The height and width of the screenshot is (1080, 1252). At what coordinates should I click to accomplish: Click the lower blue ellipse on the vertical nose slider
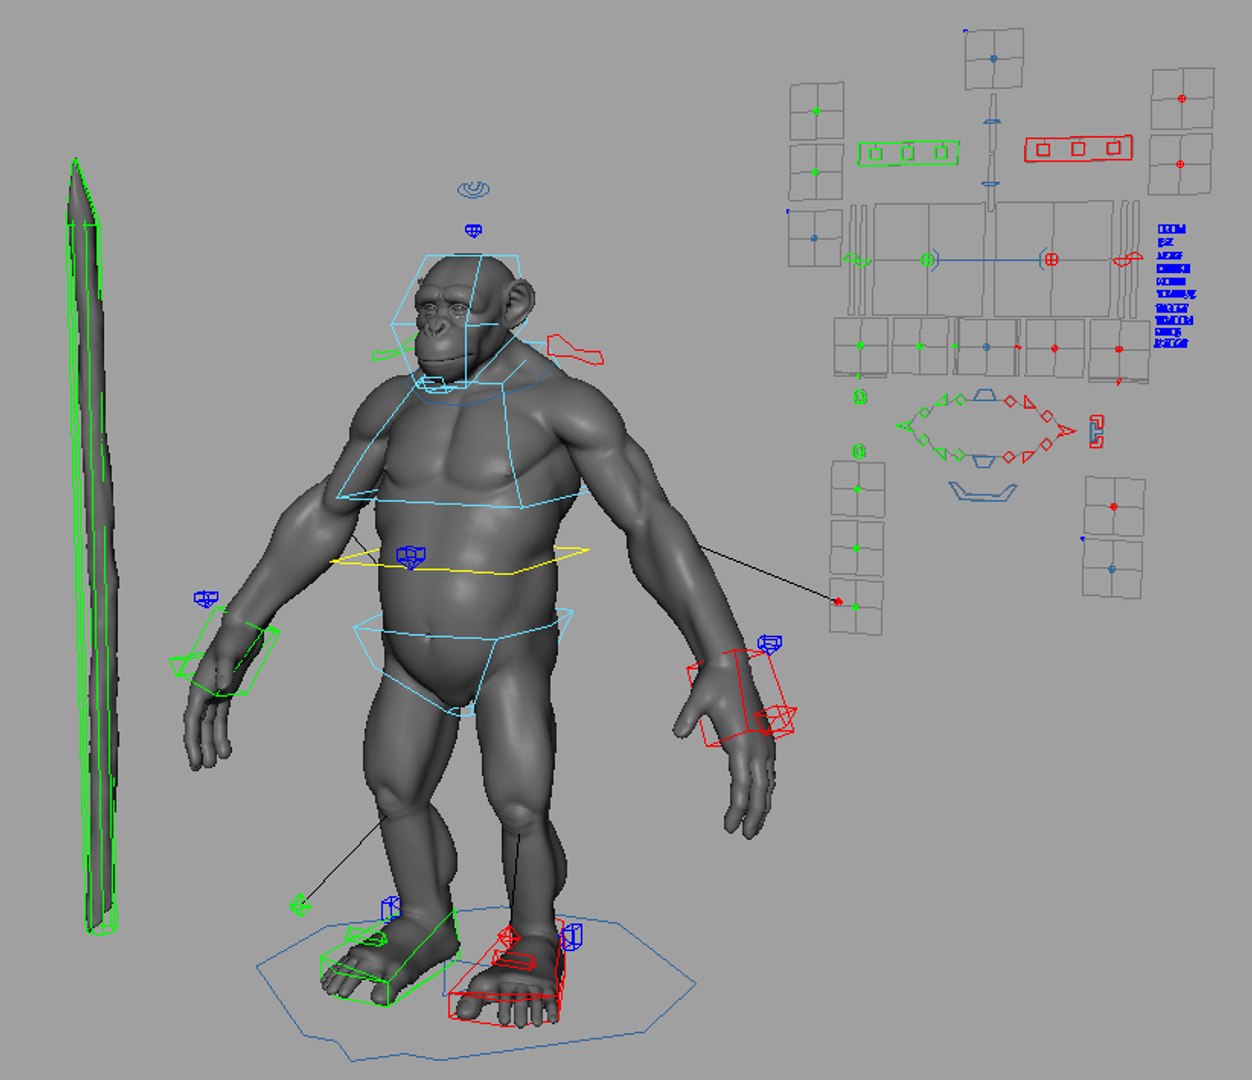tap(990, 184)
